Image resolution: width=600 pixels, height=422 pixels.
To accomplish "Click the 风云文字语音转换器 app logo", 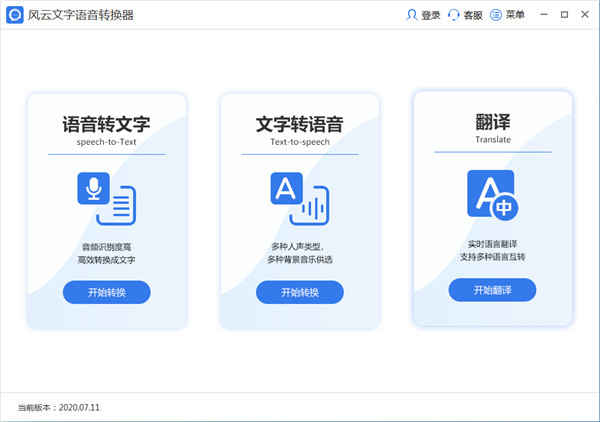I will 15,15.
